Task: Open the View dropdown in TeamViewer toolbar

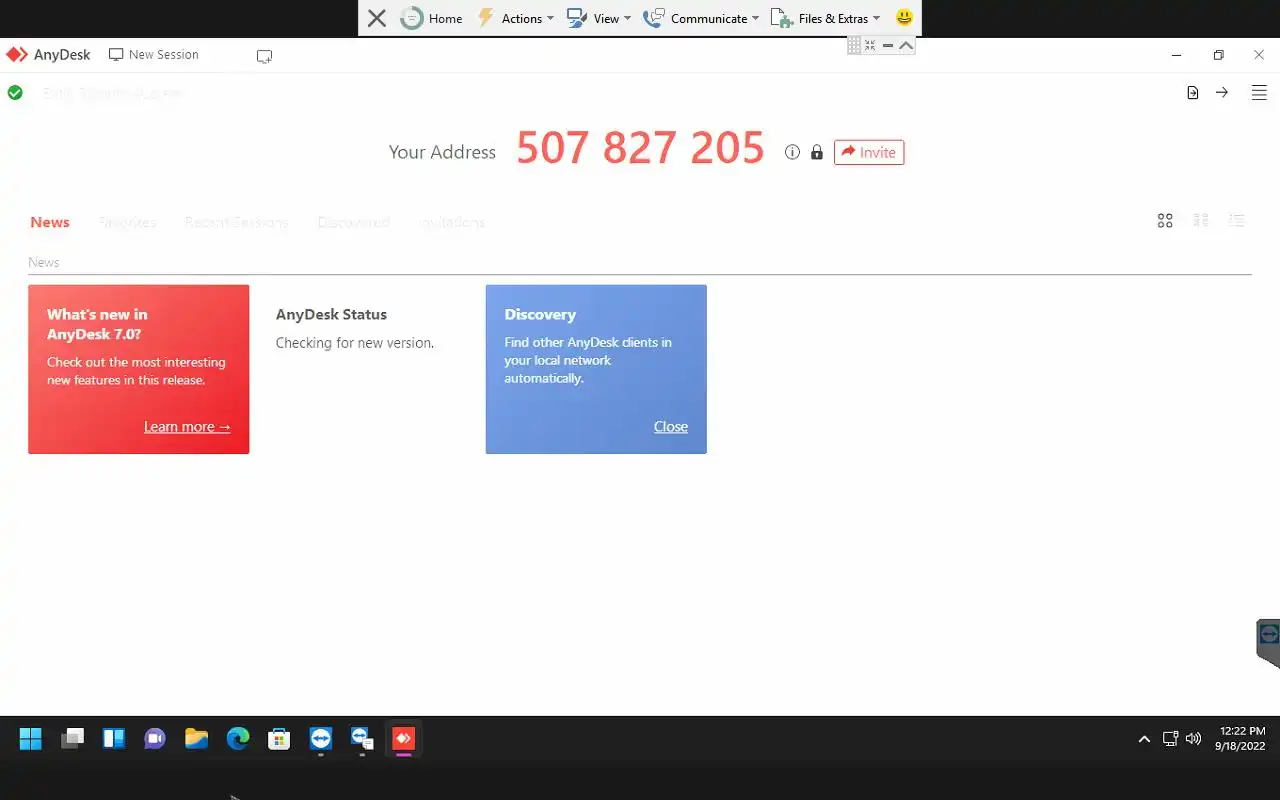Action: coord(598,18)
